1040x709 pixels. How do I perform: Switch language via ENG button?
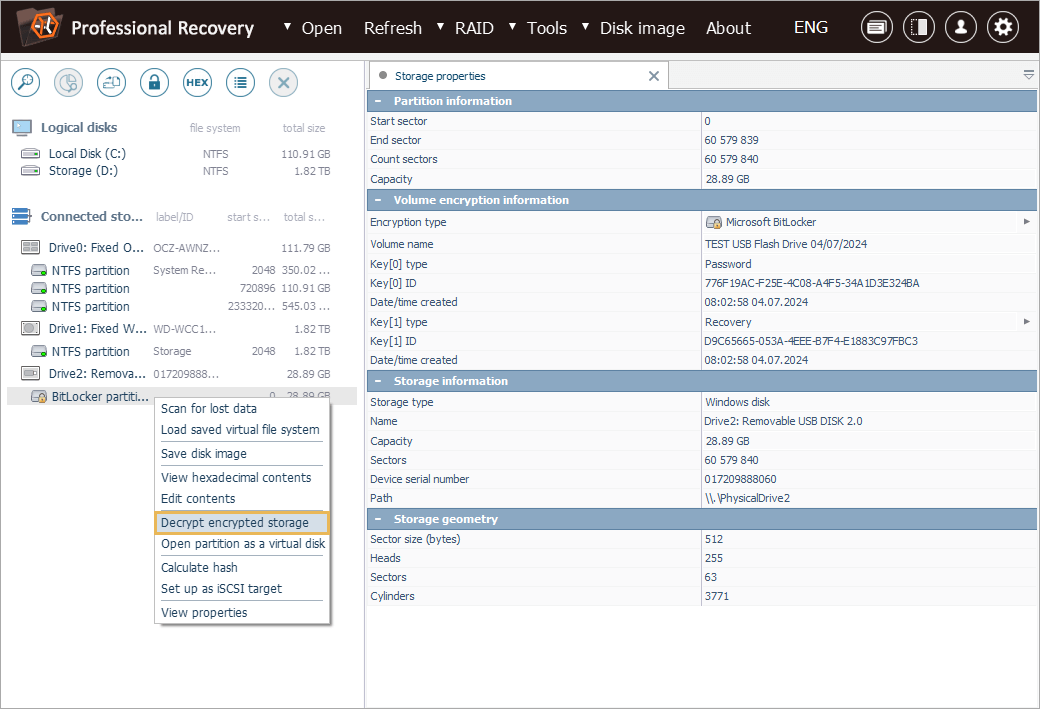pyautogui.click(x=810, y=27)
